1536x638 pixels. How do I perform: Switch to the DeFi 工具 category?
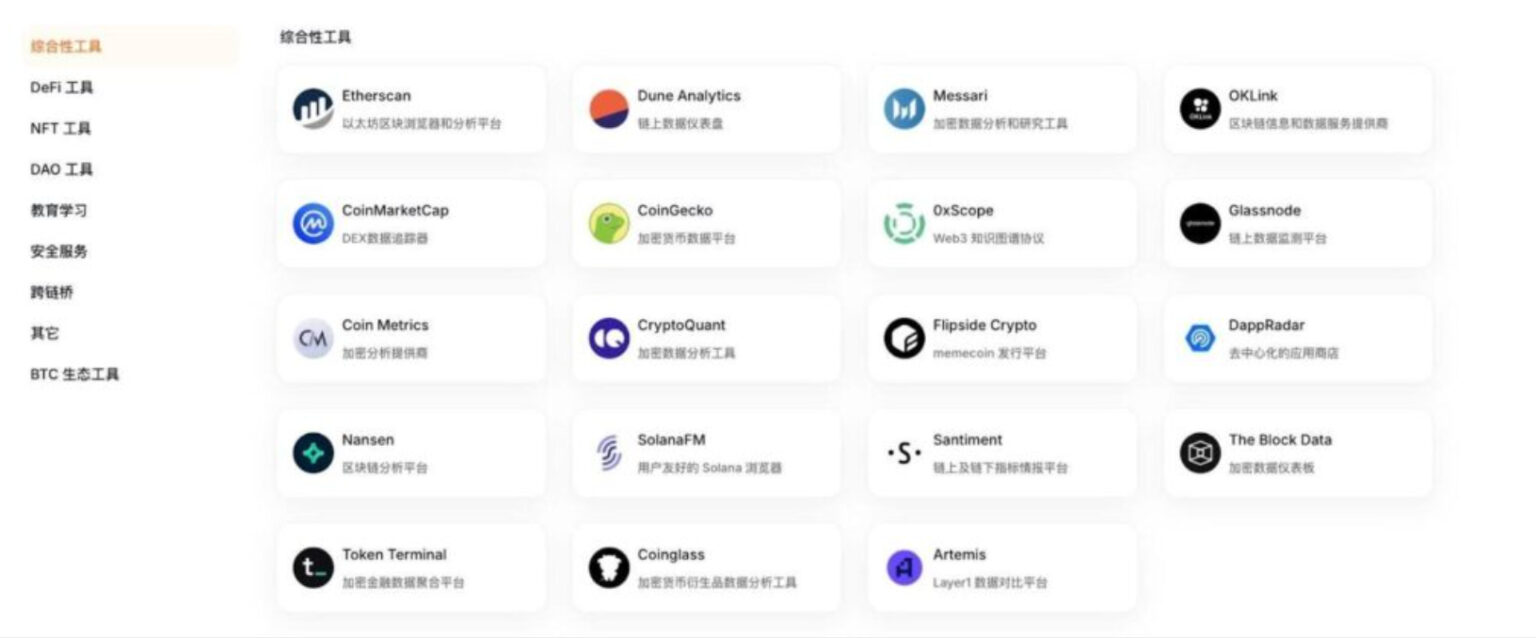pyautogui.click(x=60, y=87)
